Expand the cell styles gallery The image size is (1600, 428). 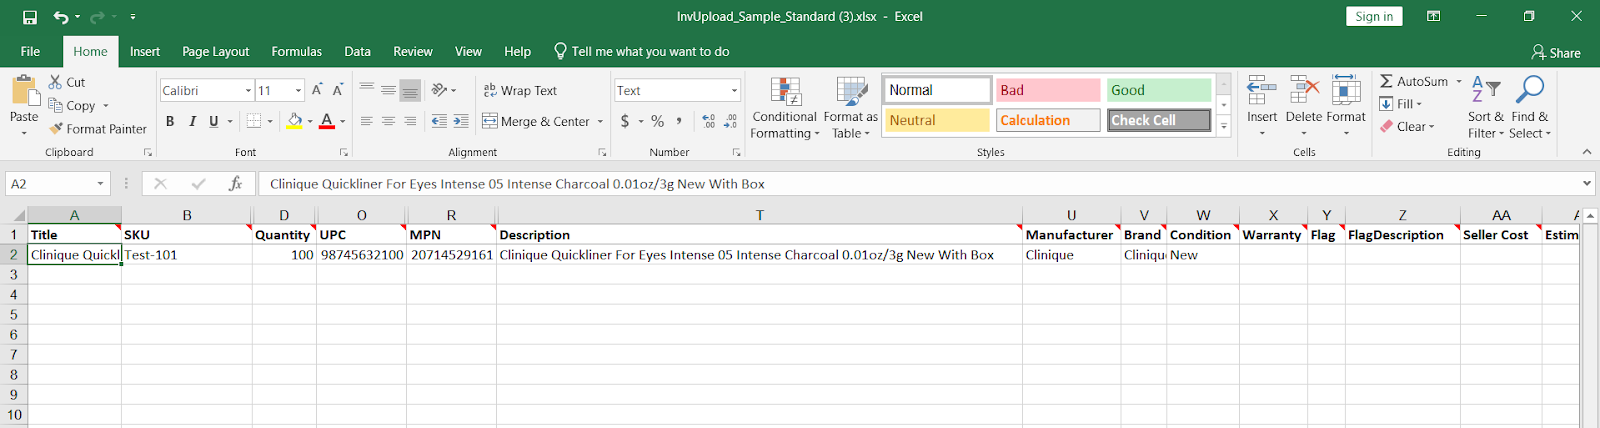tap(1224, 126)
